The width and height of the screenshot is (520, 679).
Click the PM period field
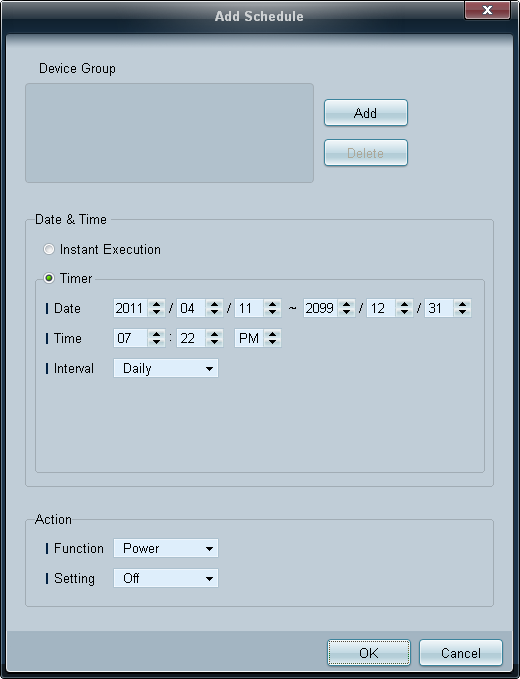(x=249, y=338)
